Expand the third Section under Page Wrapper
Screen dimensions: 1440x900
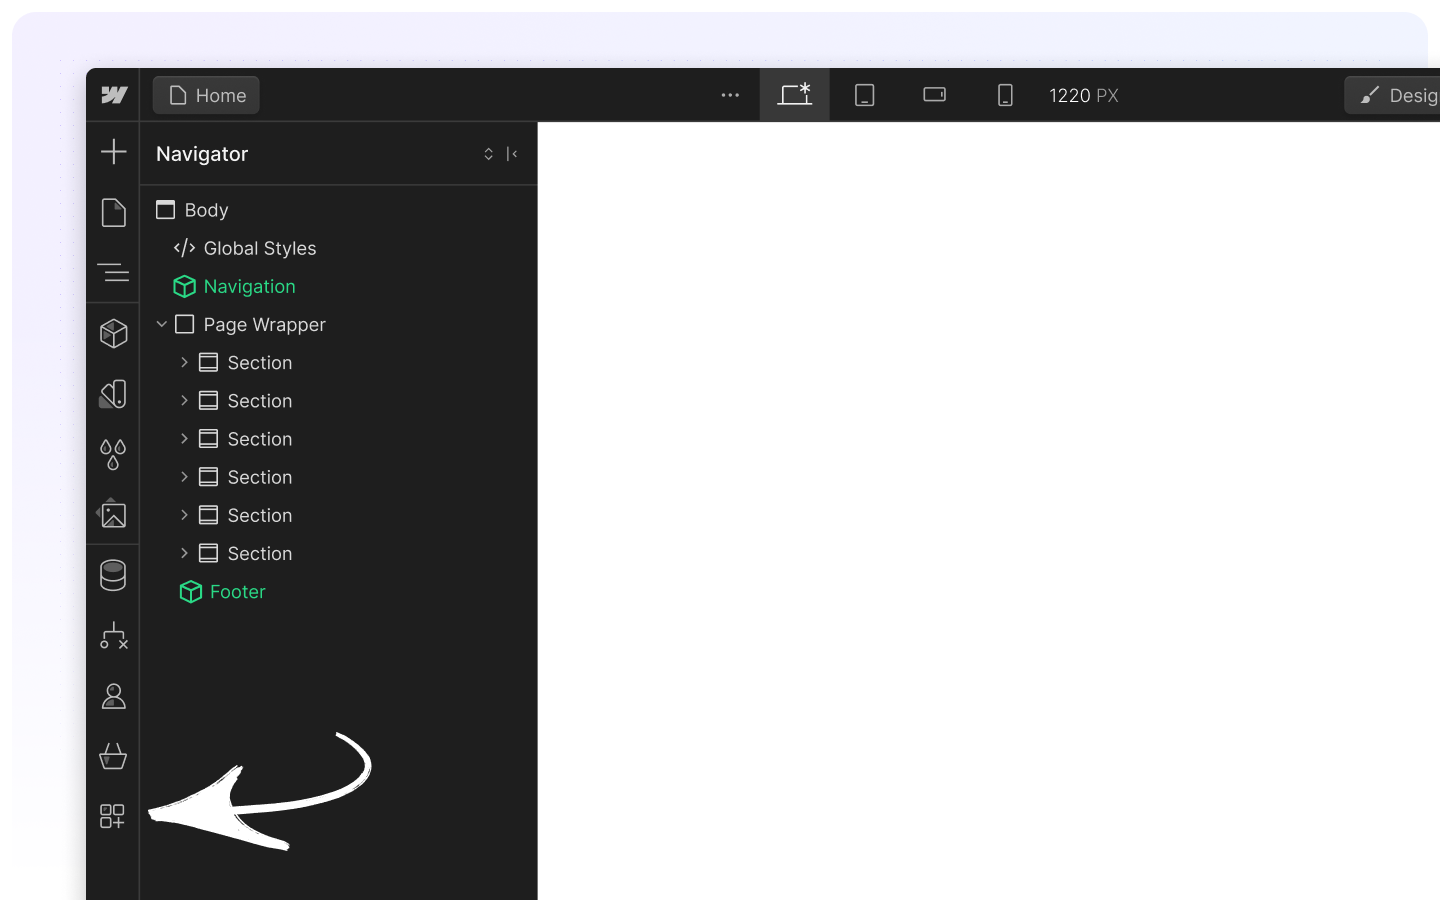pyautogui.click(x=184, y=438)
